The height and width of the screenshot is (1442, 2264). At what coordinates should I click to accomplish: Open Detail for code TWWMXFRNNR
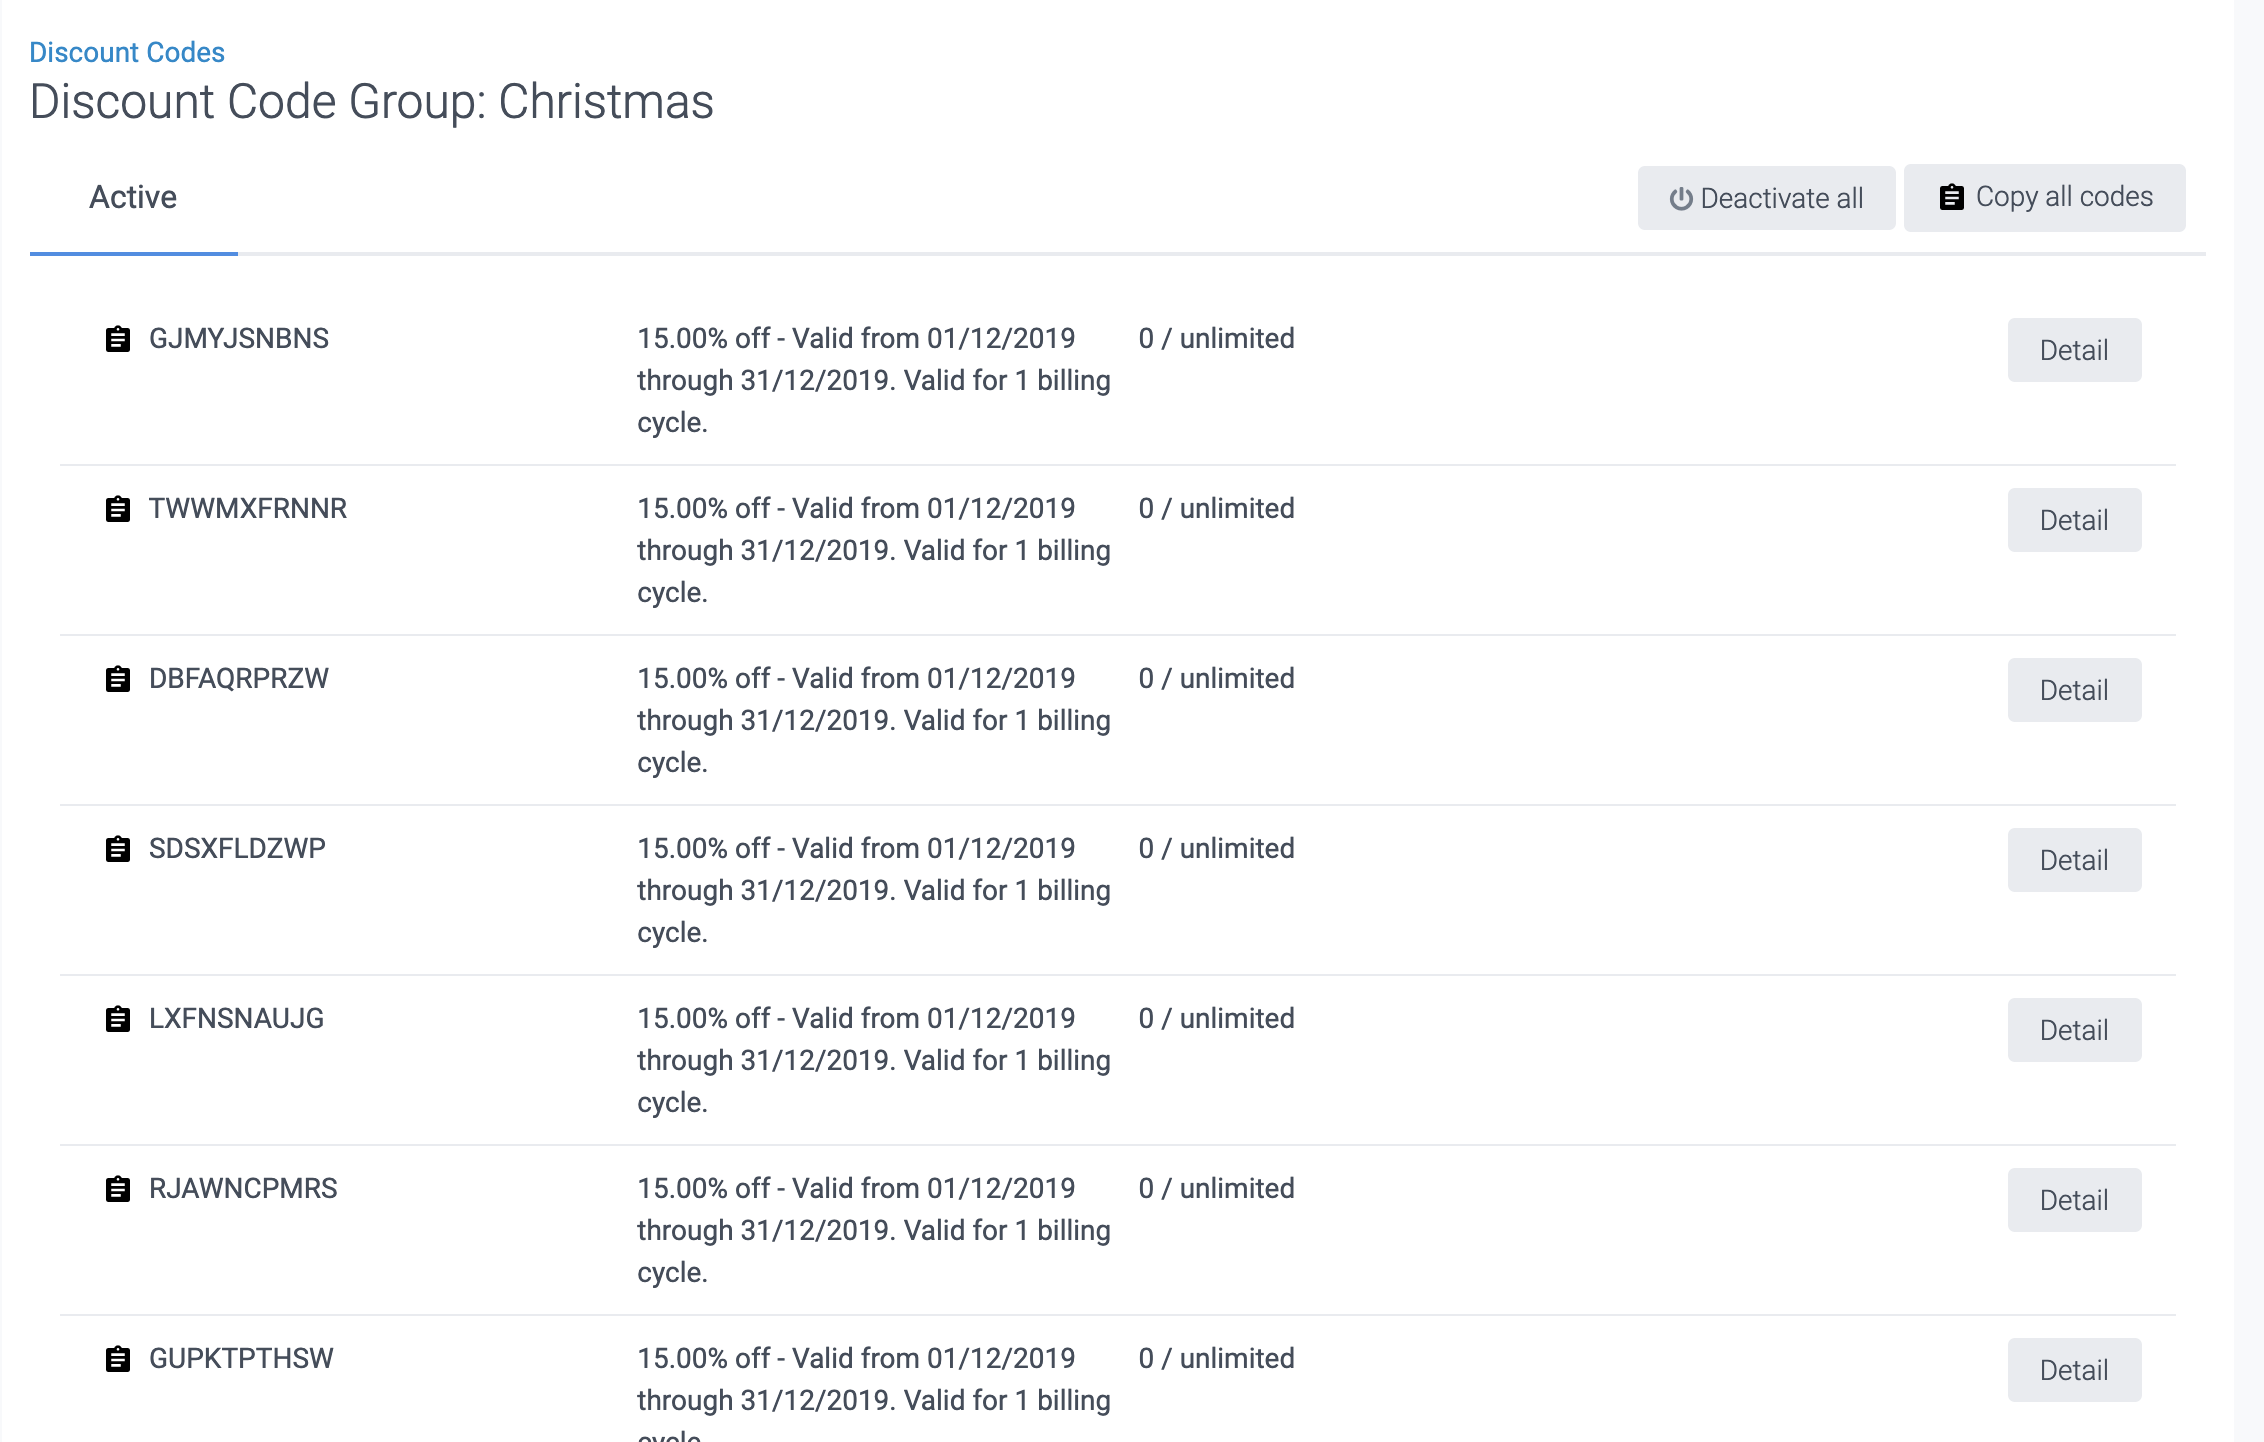tap(2074, 520)
